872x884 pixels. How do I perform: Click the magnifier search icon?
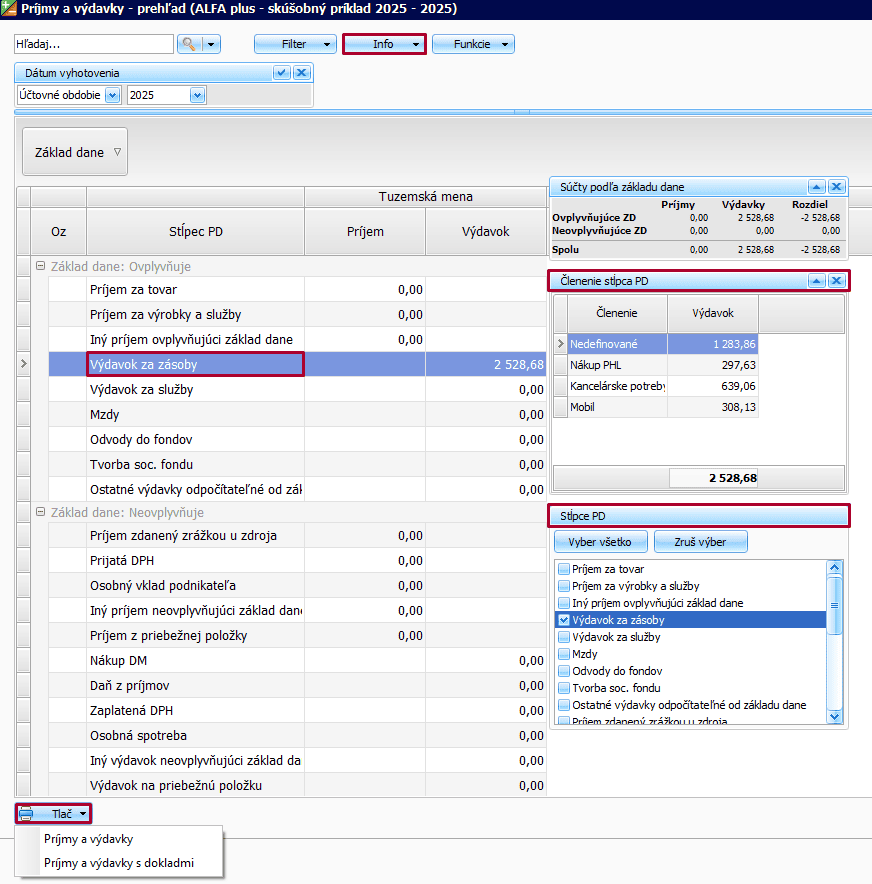[188, 44]
